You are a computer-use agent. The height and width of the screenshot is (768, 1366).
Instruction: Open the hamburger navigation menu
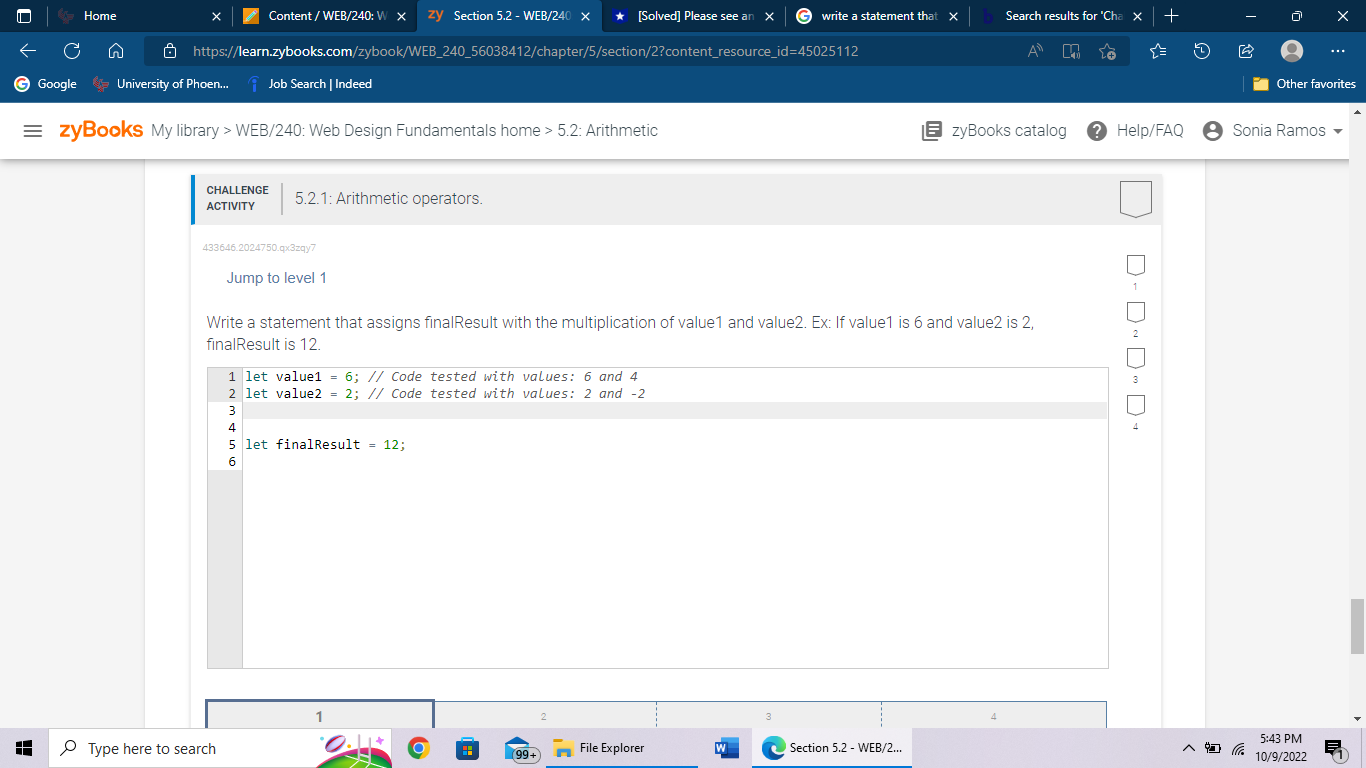pyautogui.click(x=33, y=130)
